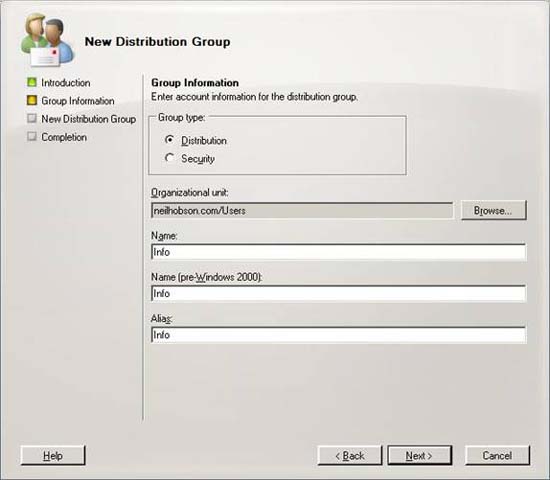Browse for an organizational unit

pyautogui.click(x=493, y=210)
